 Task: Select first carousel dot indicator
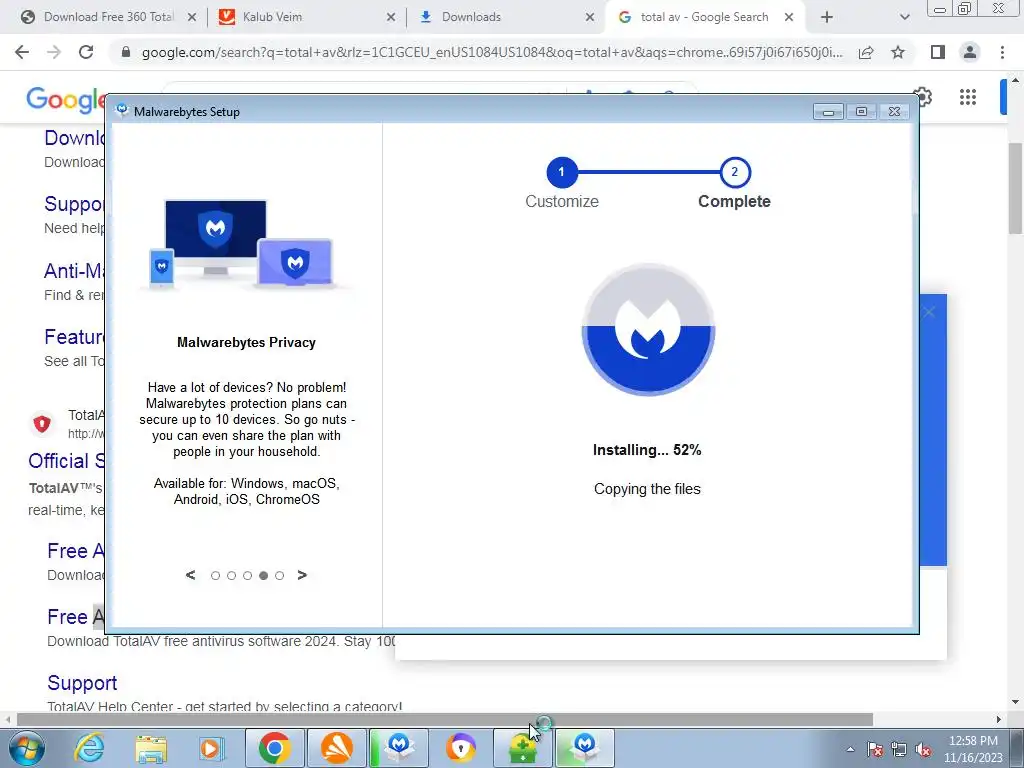[x=216, y=576]
